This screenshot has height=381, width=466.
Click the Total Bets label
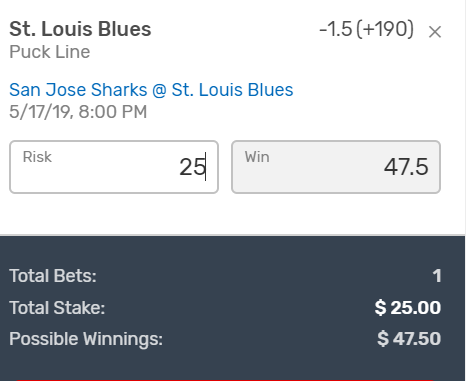click(x=53, y=276)
